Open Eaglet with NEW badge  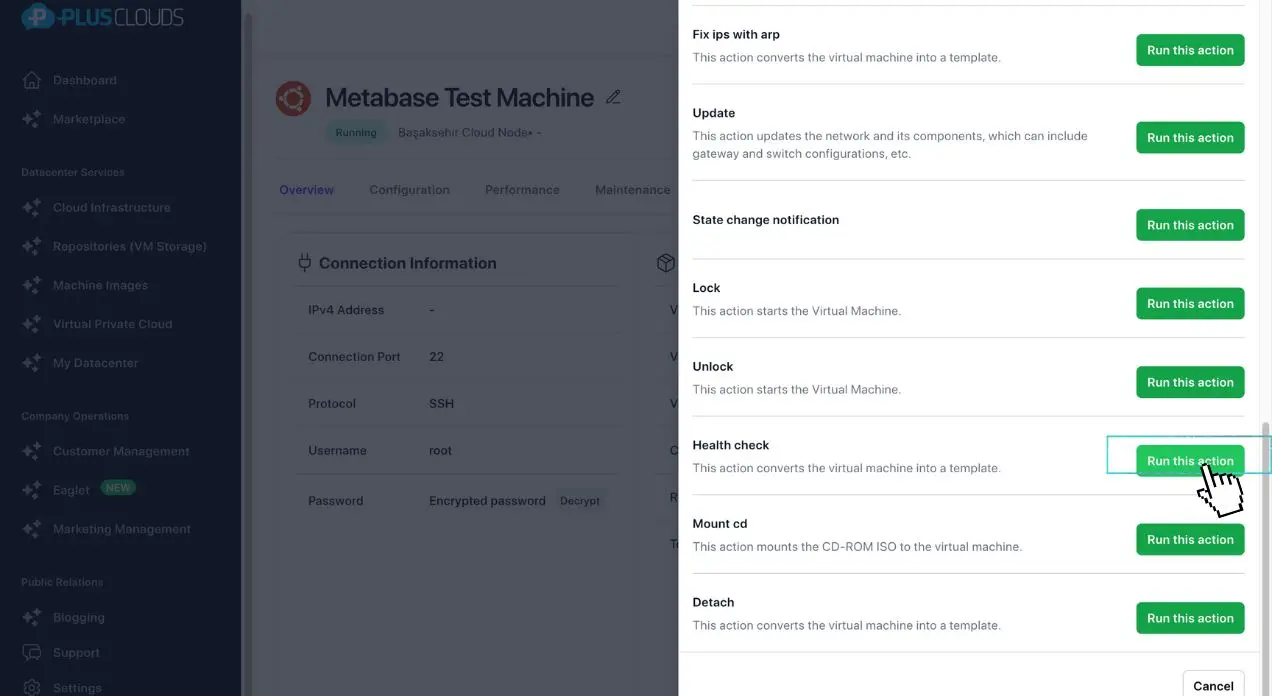pos(72,490)
